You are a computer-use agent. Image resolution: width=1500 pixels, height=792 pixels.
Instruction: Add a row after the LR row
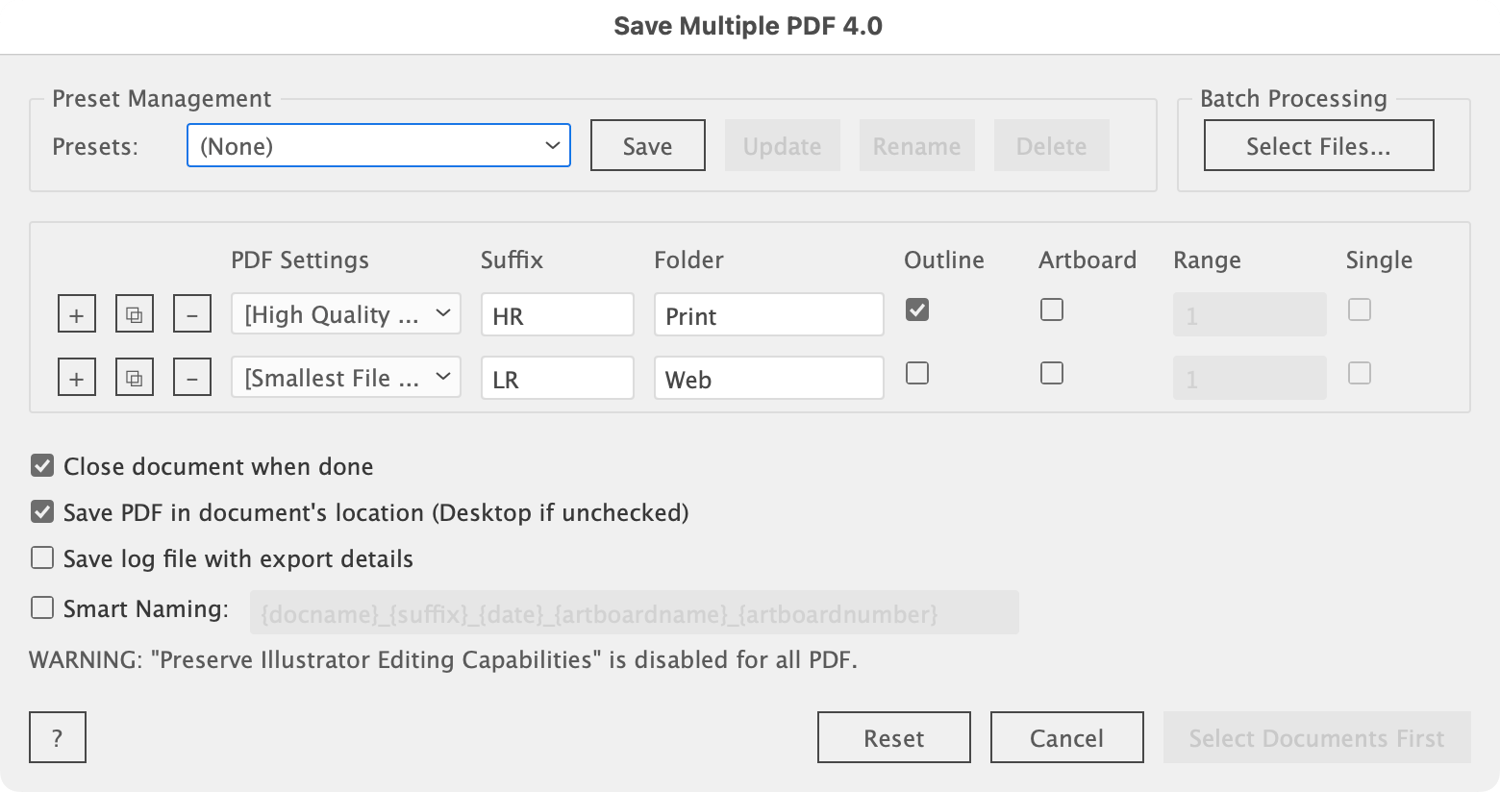(x=77, y=378)
